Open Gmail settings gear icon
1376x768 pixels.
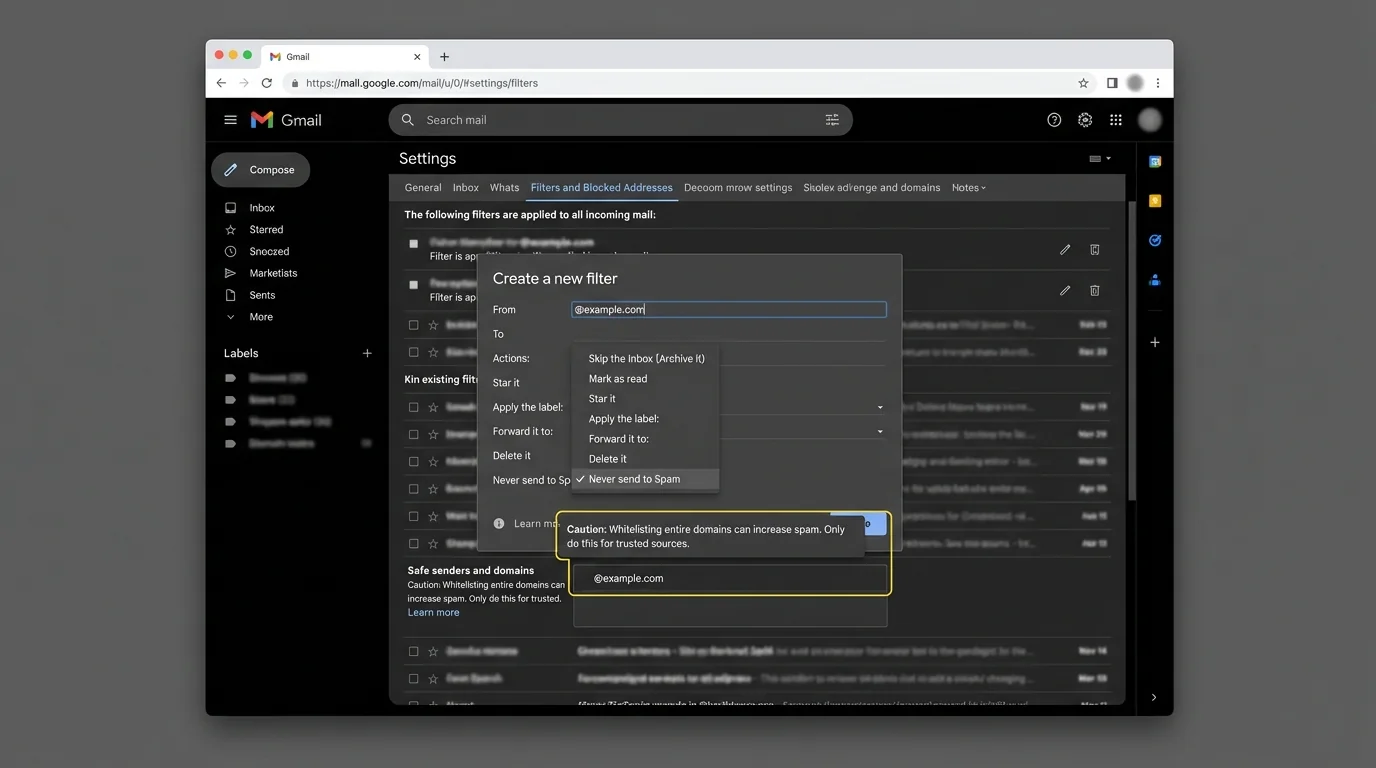[x=1085, y=120]
